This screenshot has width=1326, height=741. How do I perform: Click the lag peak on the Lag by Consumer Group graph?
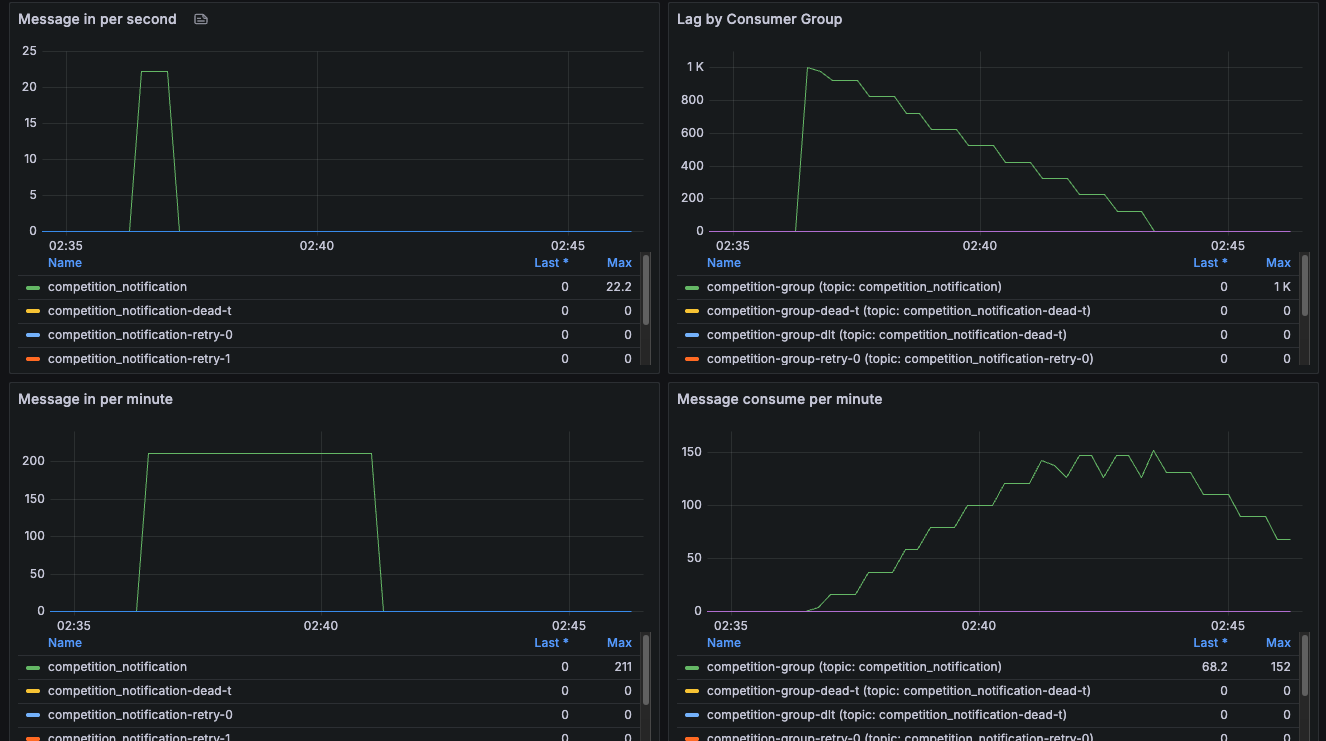click(807, 68)
